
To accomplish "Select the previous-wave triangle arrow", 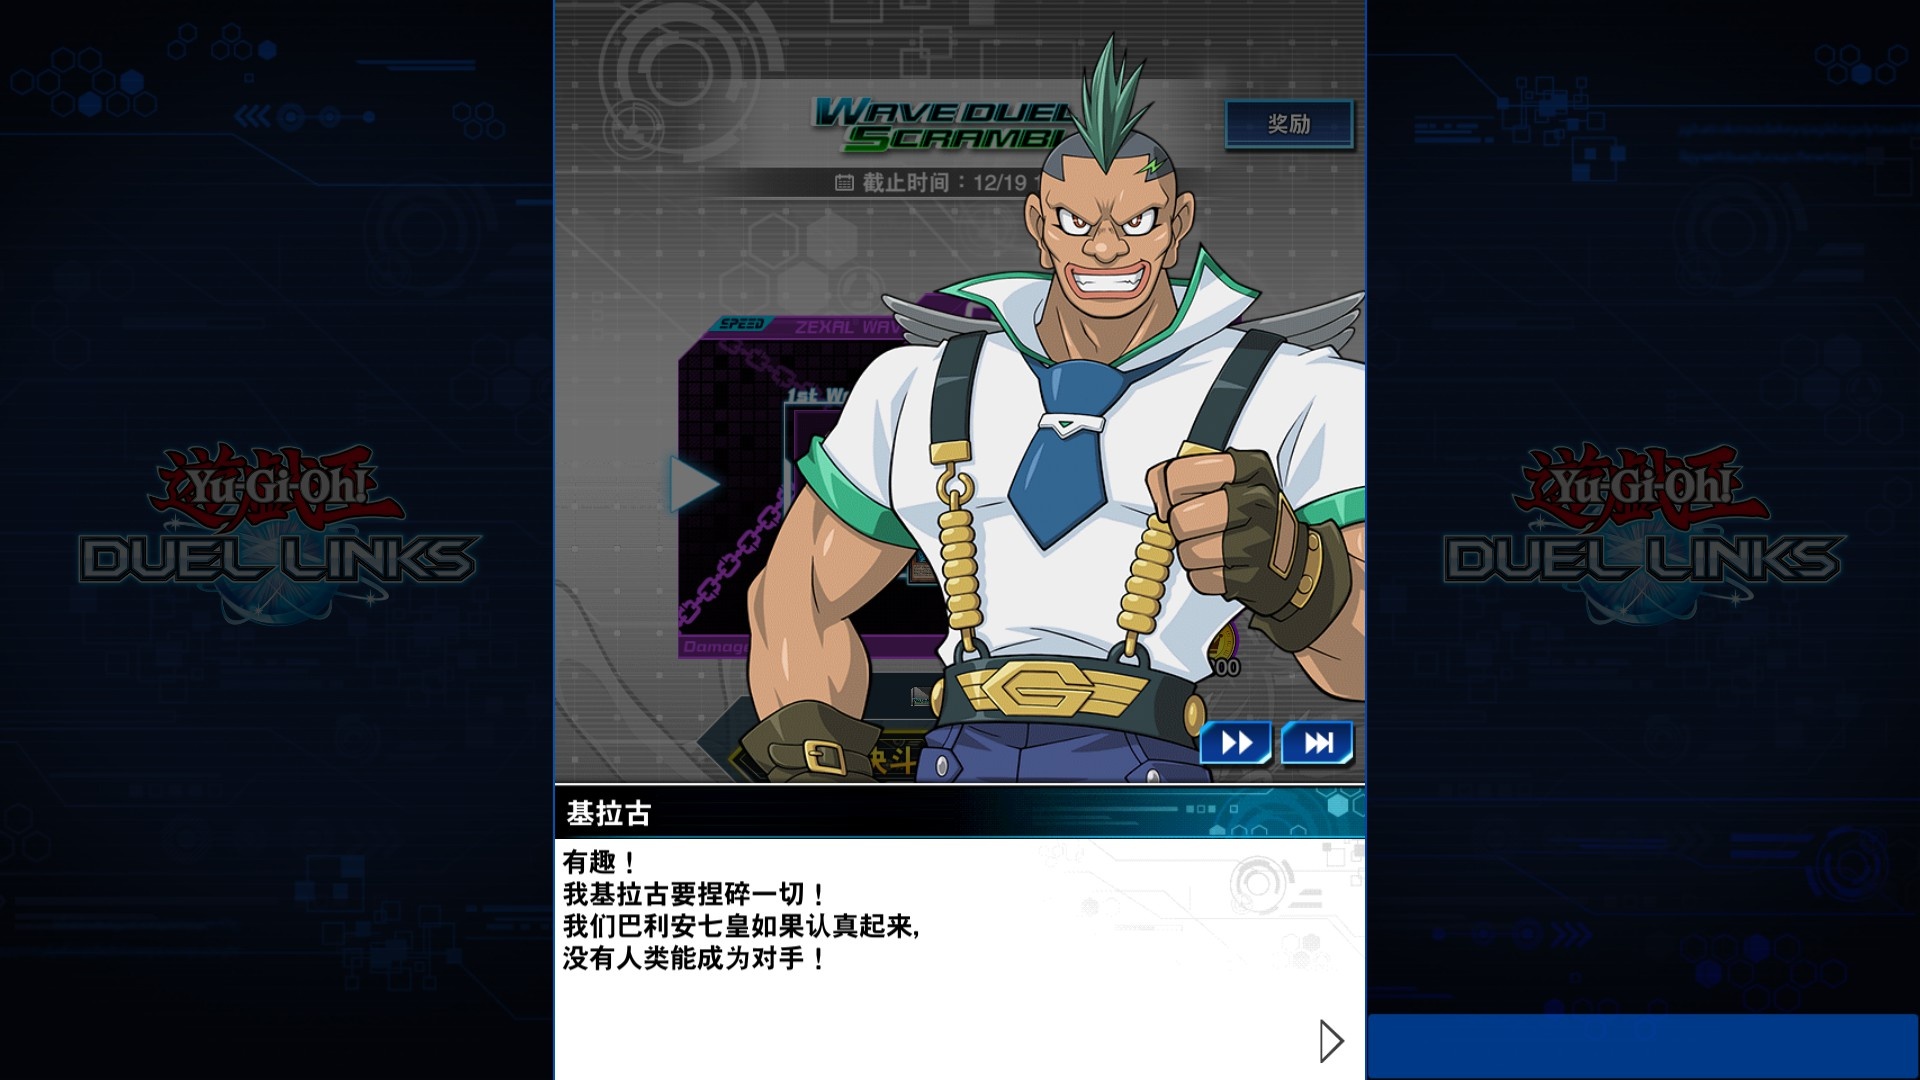I will (693, 484).
